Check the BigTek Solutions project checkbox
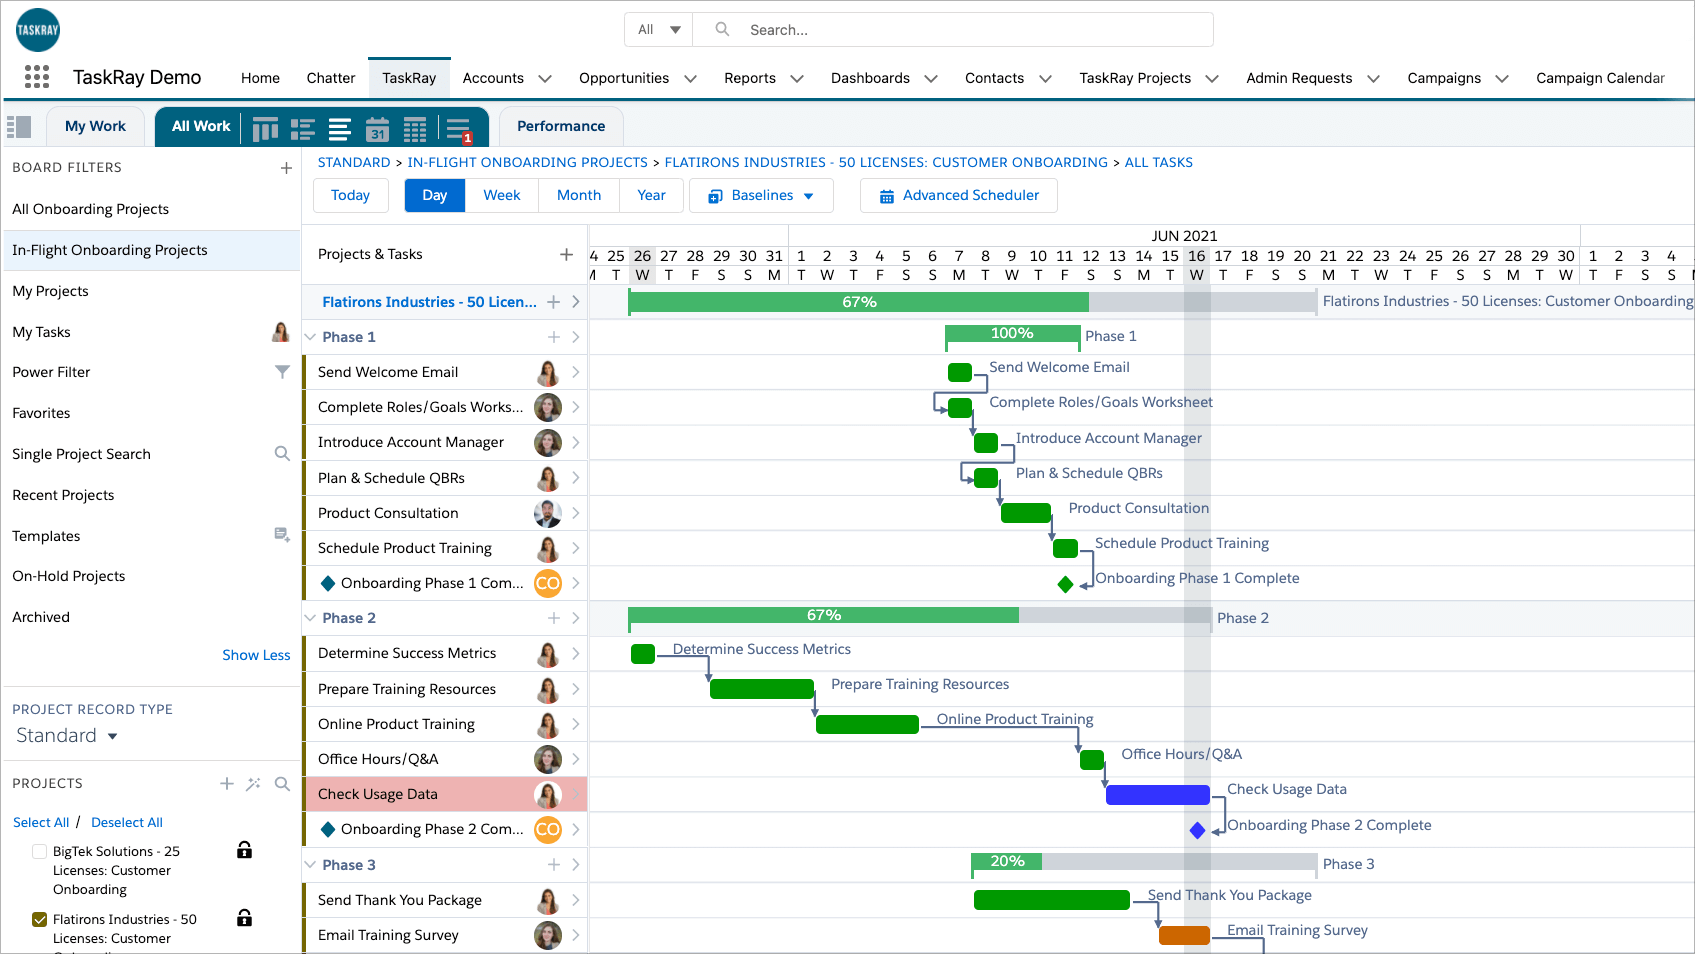1695x954 pixels. (x=40, y=851)
